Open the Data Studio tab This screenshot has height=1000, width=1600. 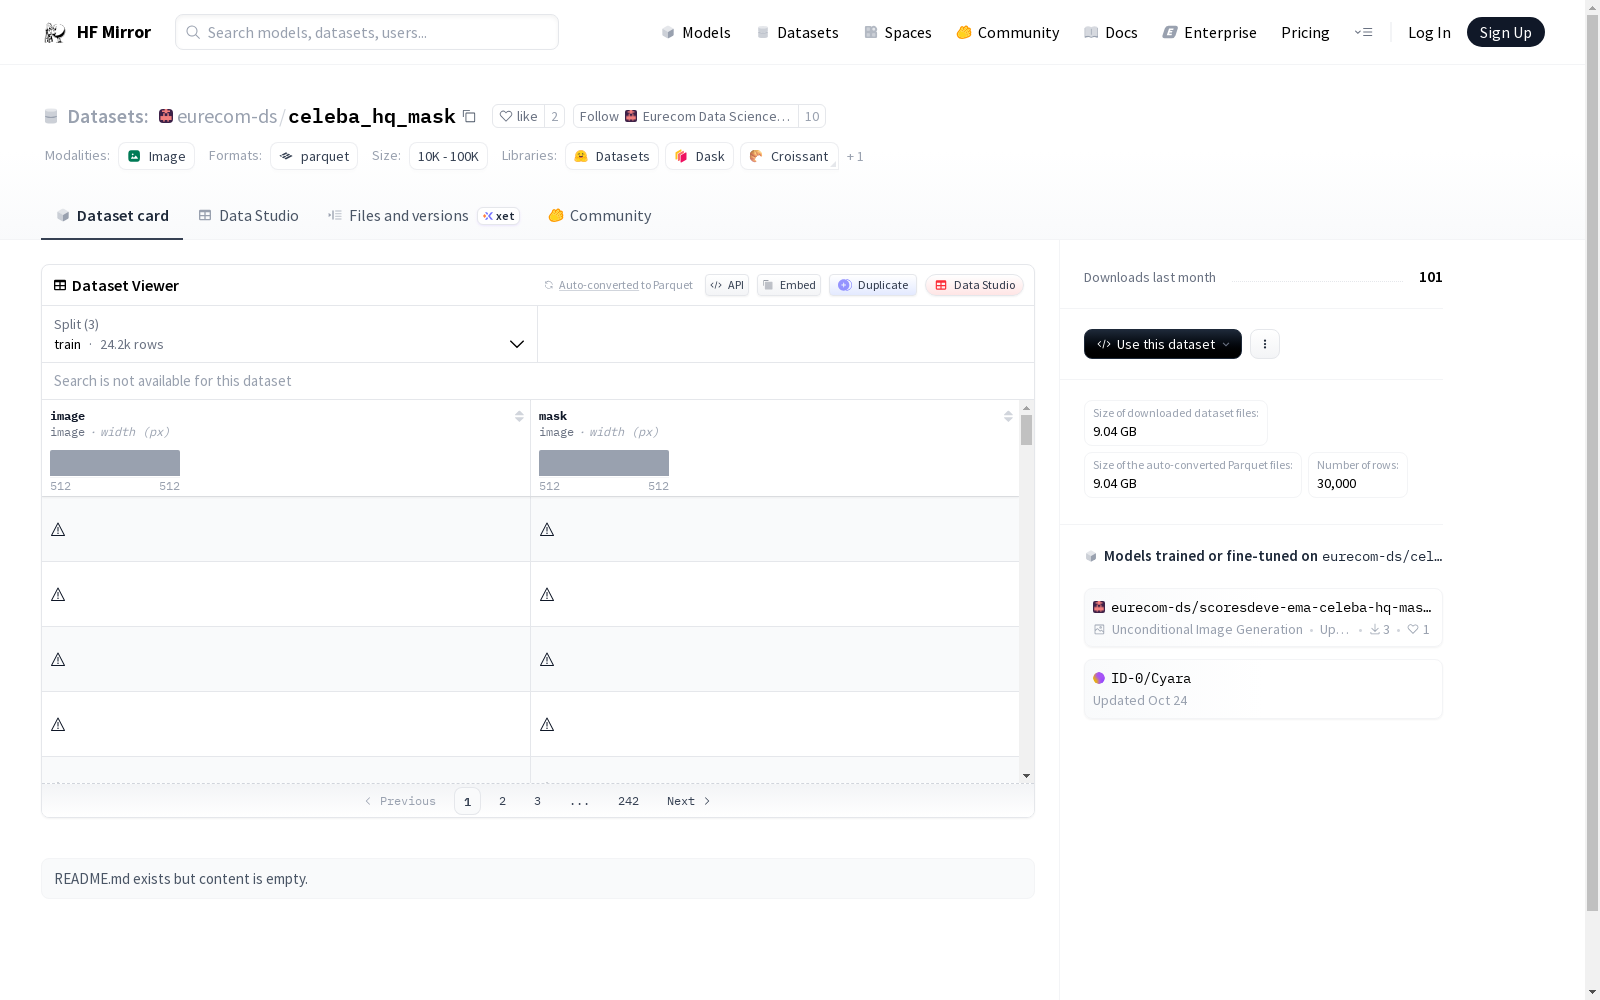(x=249, y=216)
